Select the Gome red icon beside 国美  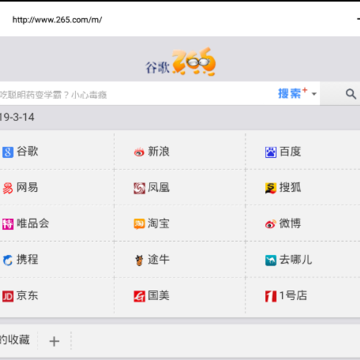139,296
